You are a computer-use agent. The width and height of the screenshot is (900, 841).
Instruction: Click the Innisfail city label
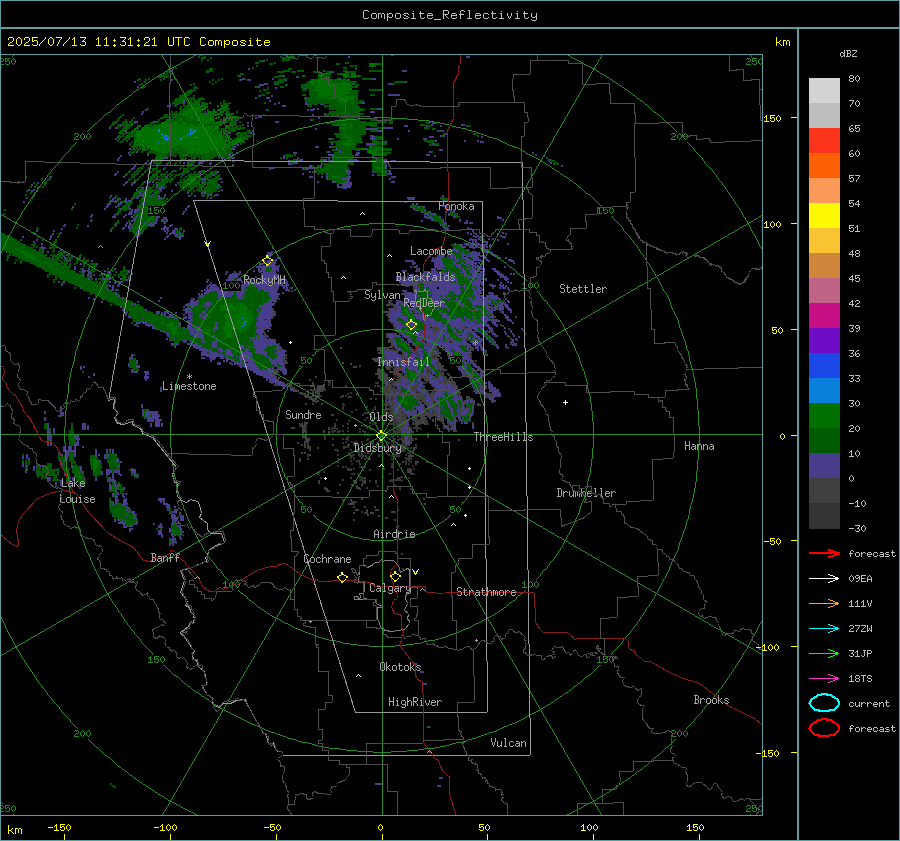[403, 362]
